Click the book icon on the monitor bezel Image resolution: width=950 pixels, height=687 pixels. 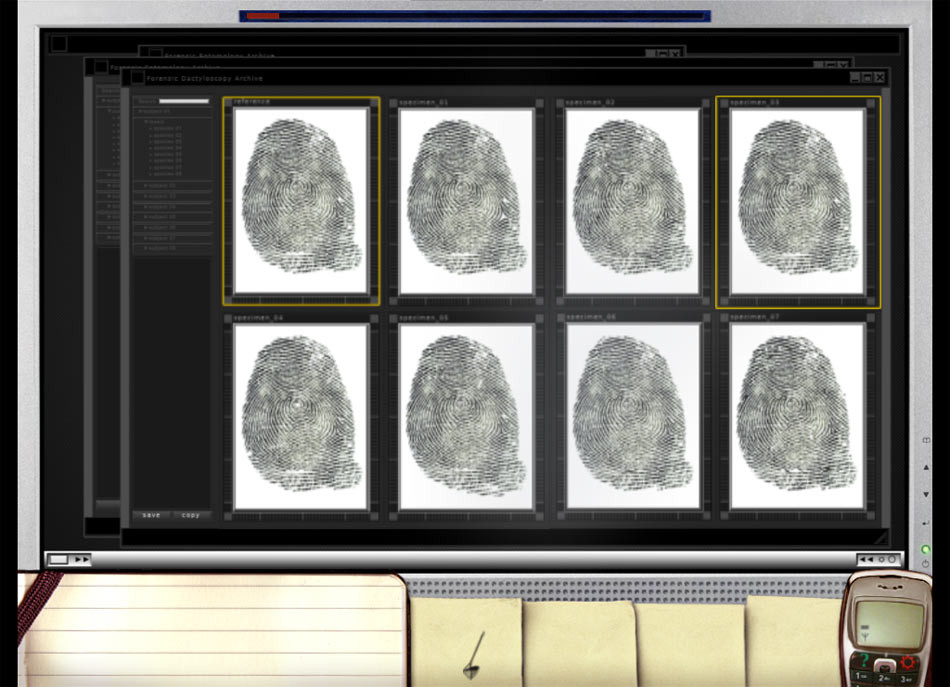926,440
